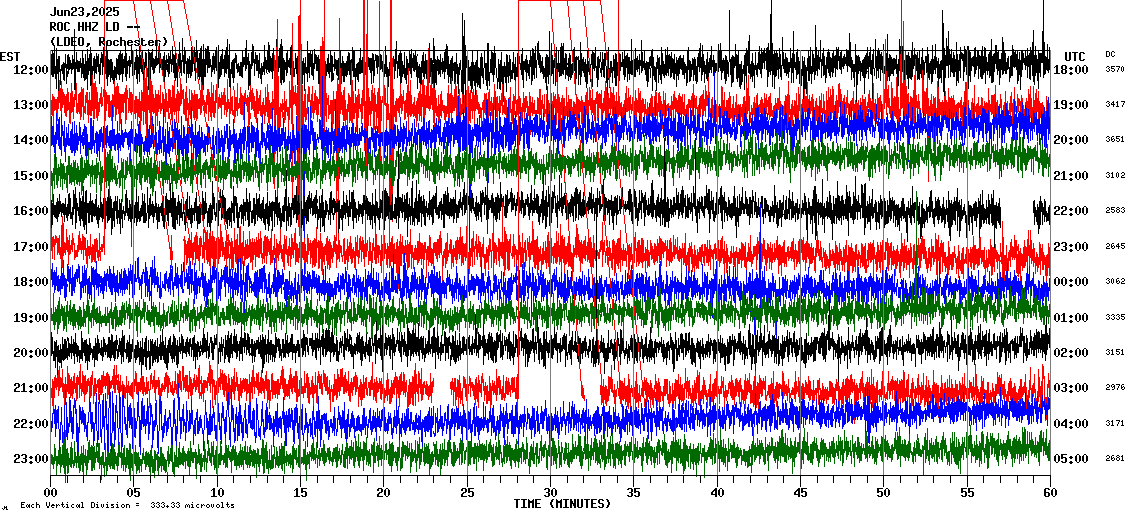The height and width of the screenshot is (519, 1130).
Task: Select the 15 minute tick label
Action: pos(301,493)
